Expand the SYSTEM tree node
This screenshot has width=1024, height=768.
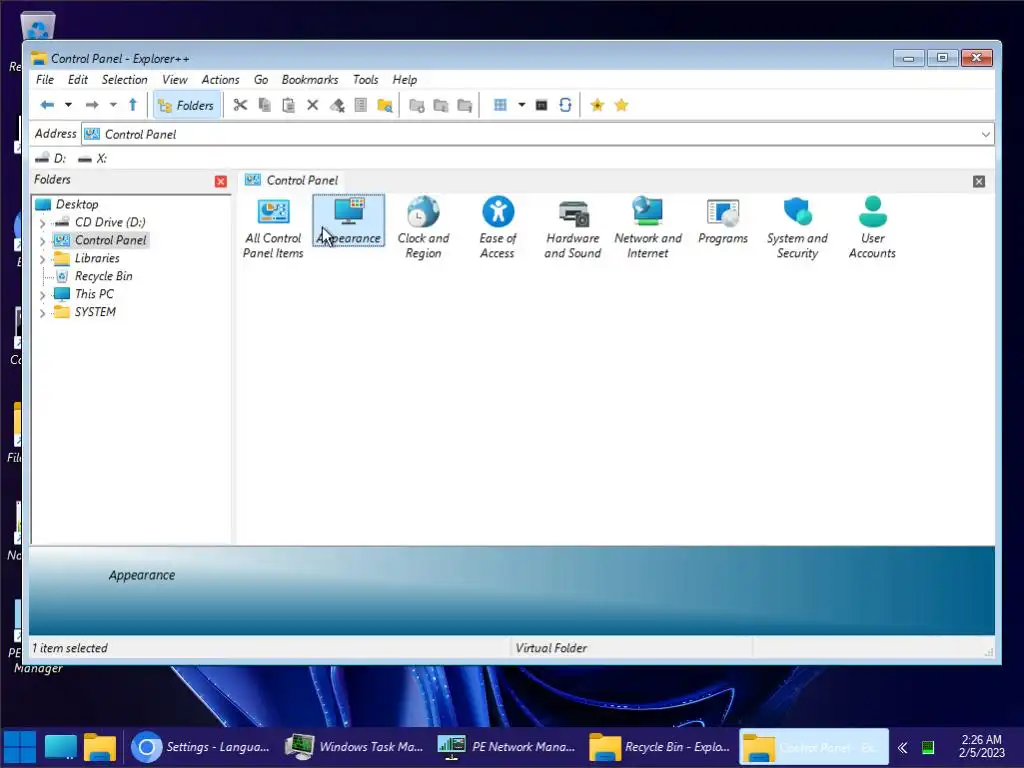pyautogui.click(x=42, y=313)
